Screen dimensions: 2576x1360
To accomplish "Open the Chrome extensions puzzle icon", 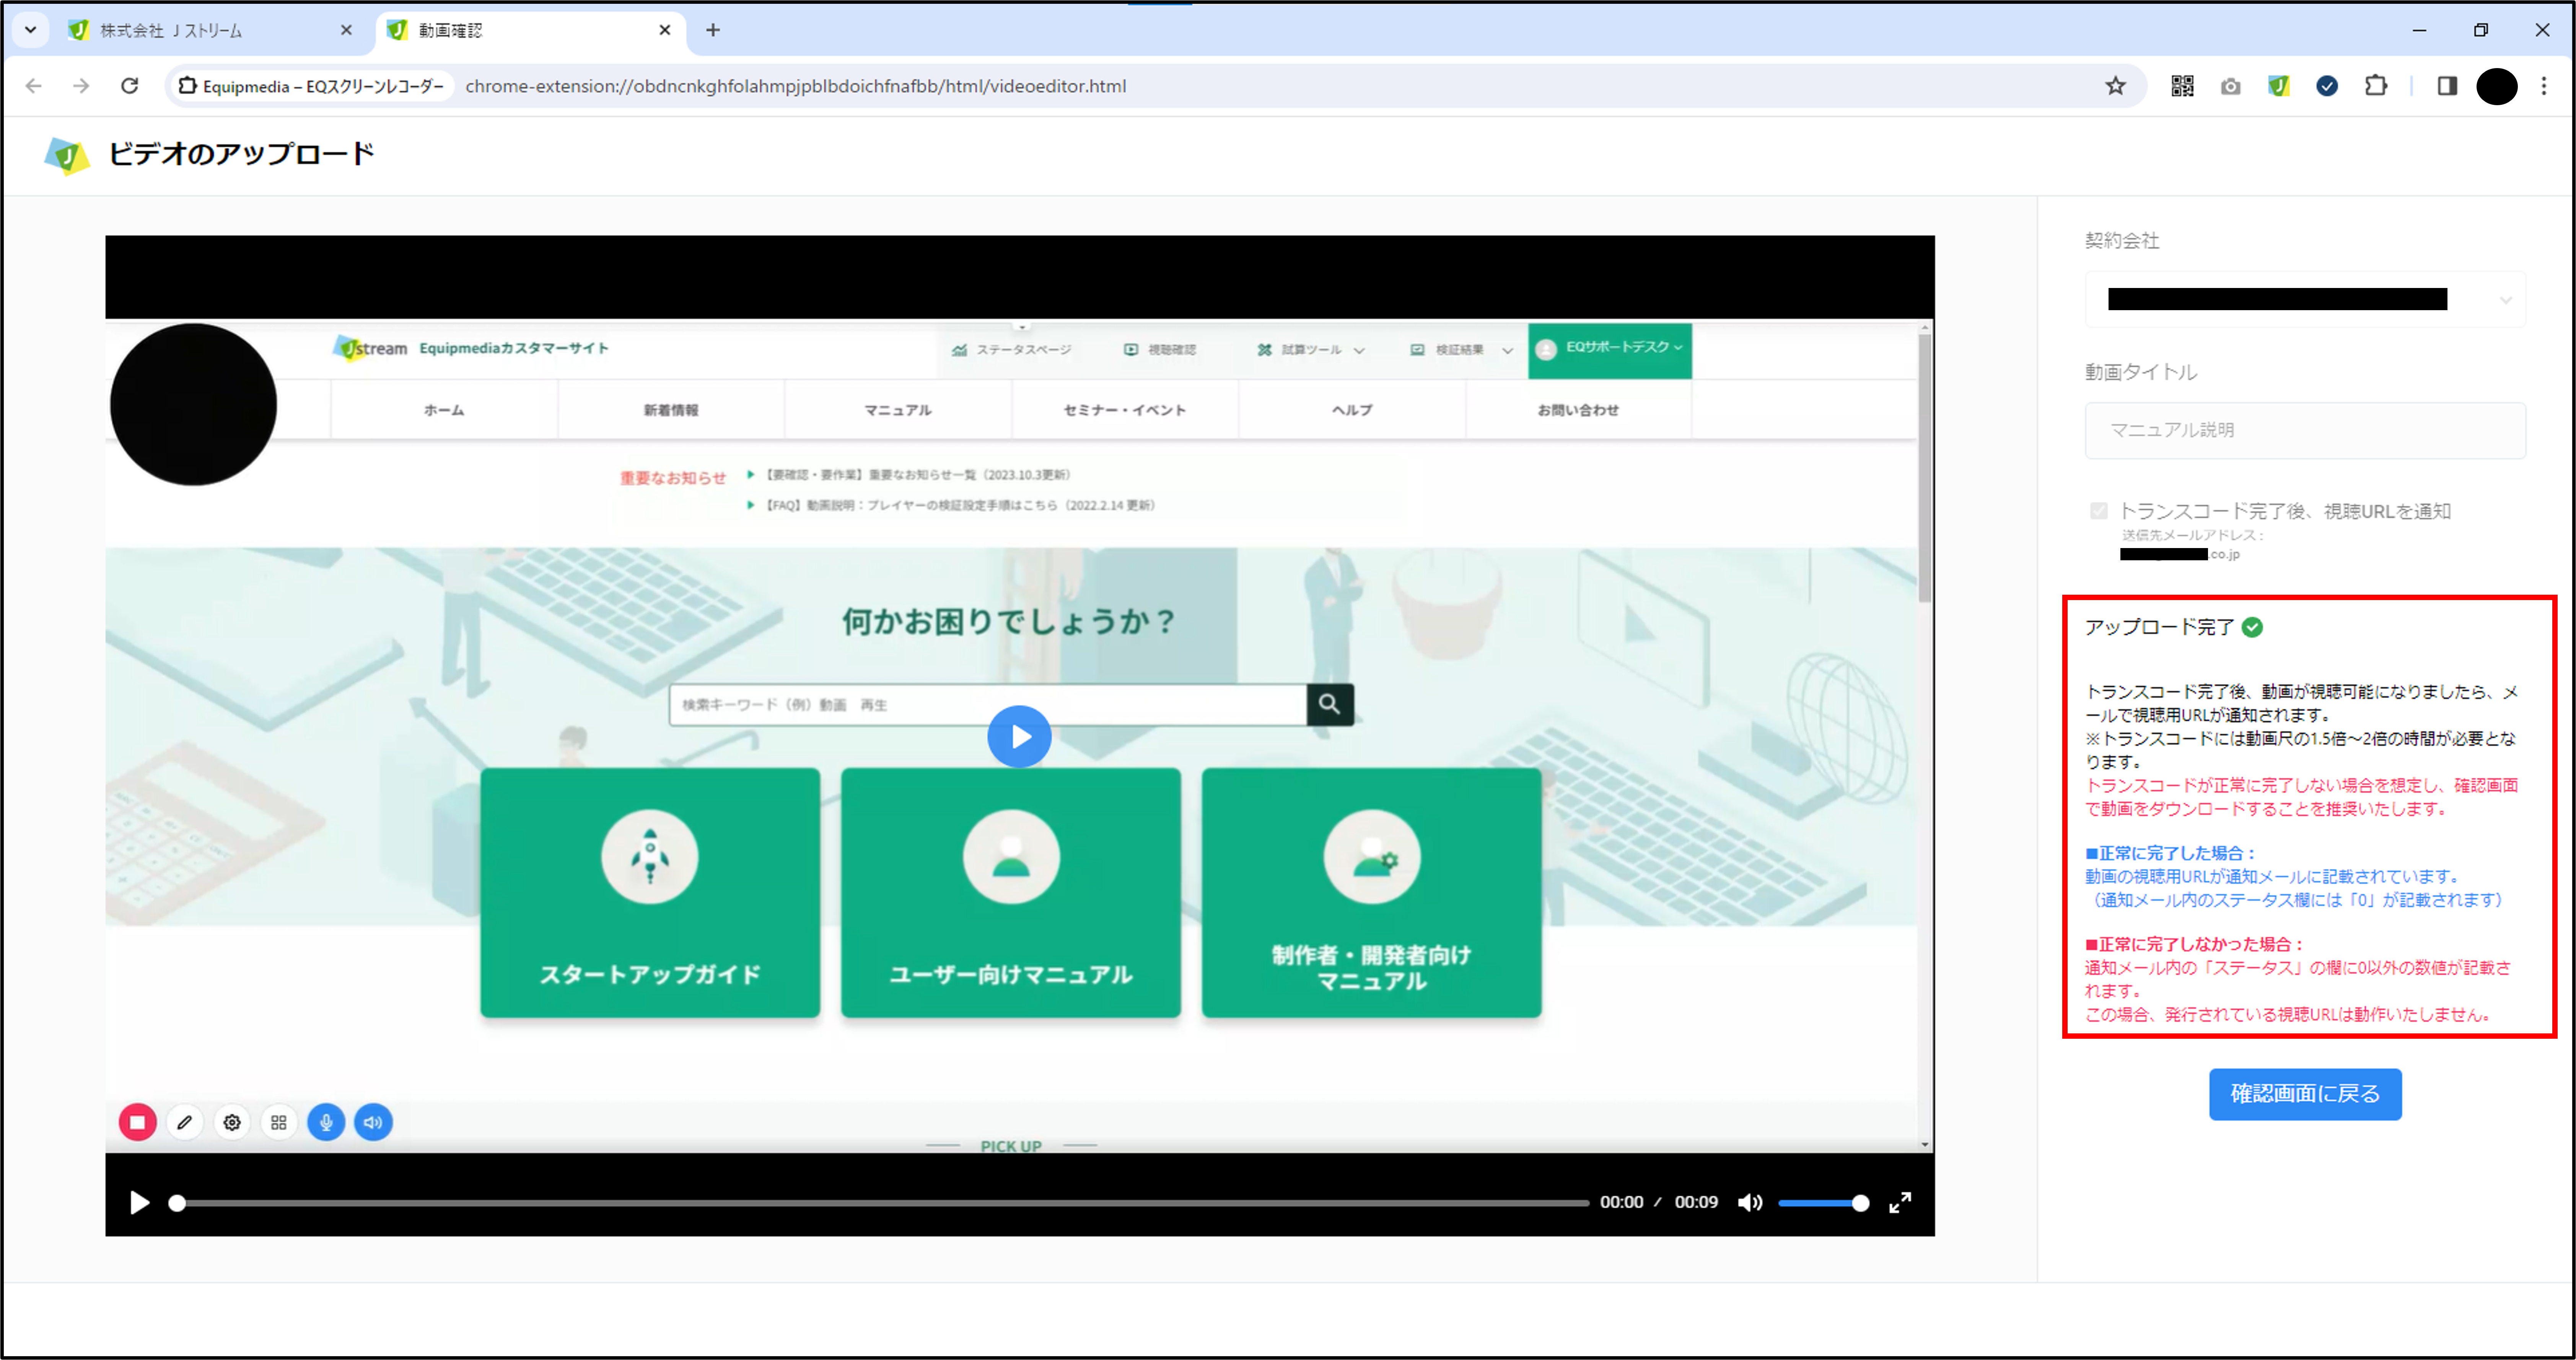I will tap(2376, 86).
